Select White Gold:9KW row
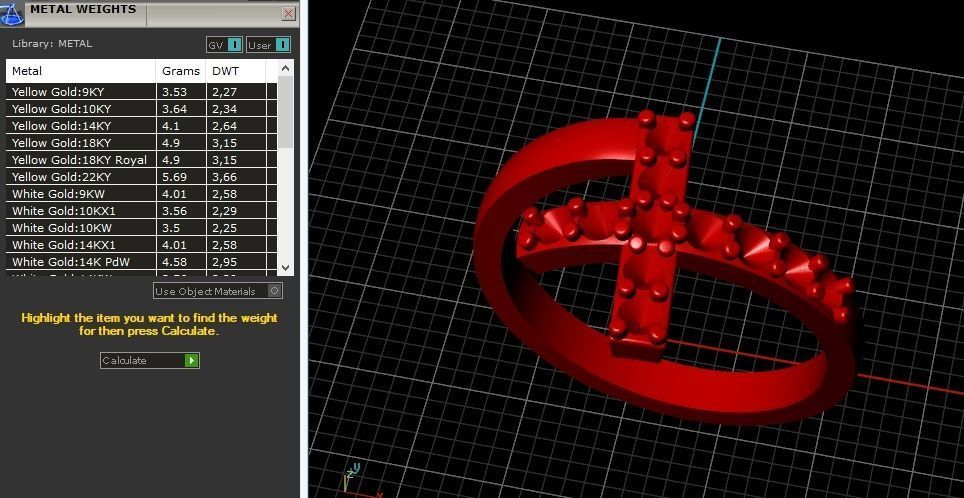The height and width of the screenshot is (498, 964). 141,194
